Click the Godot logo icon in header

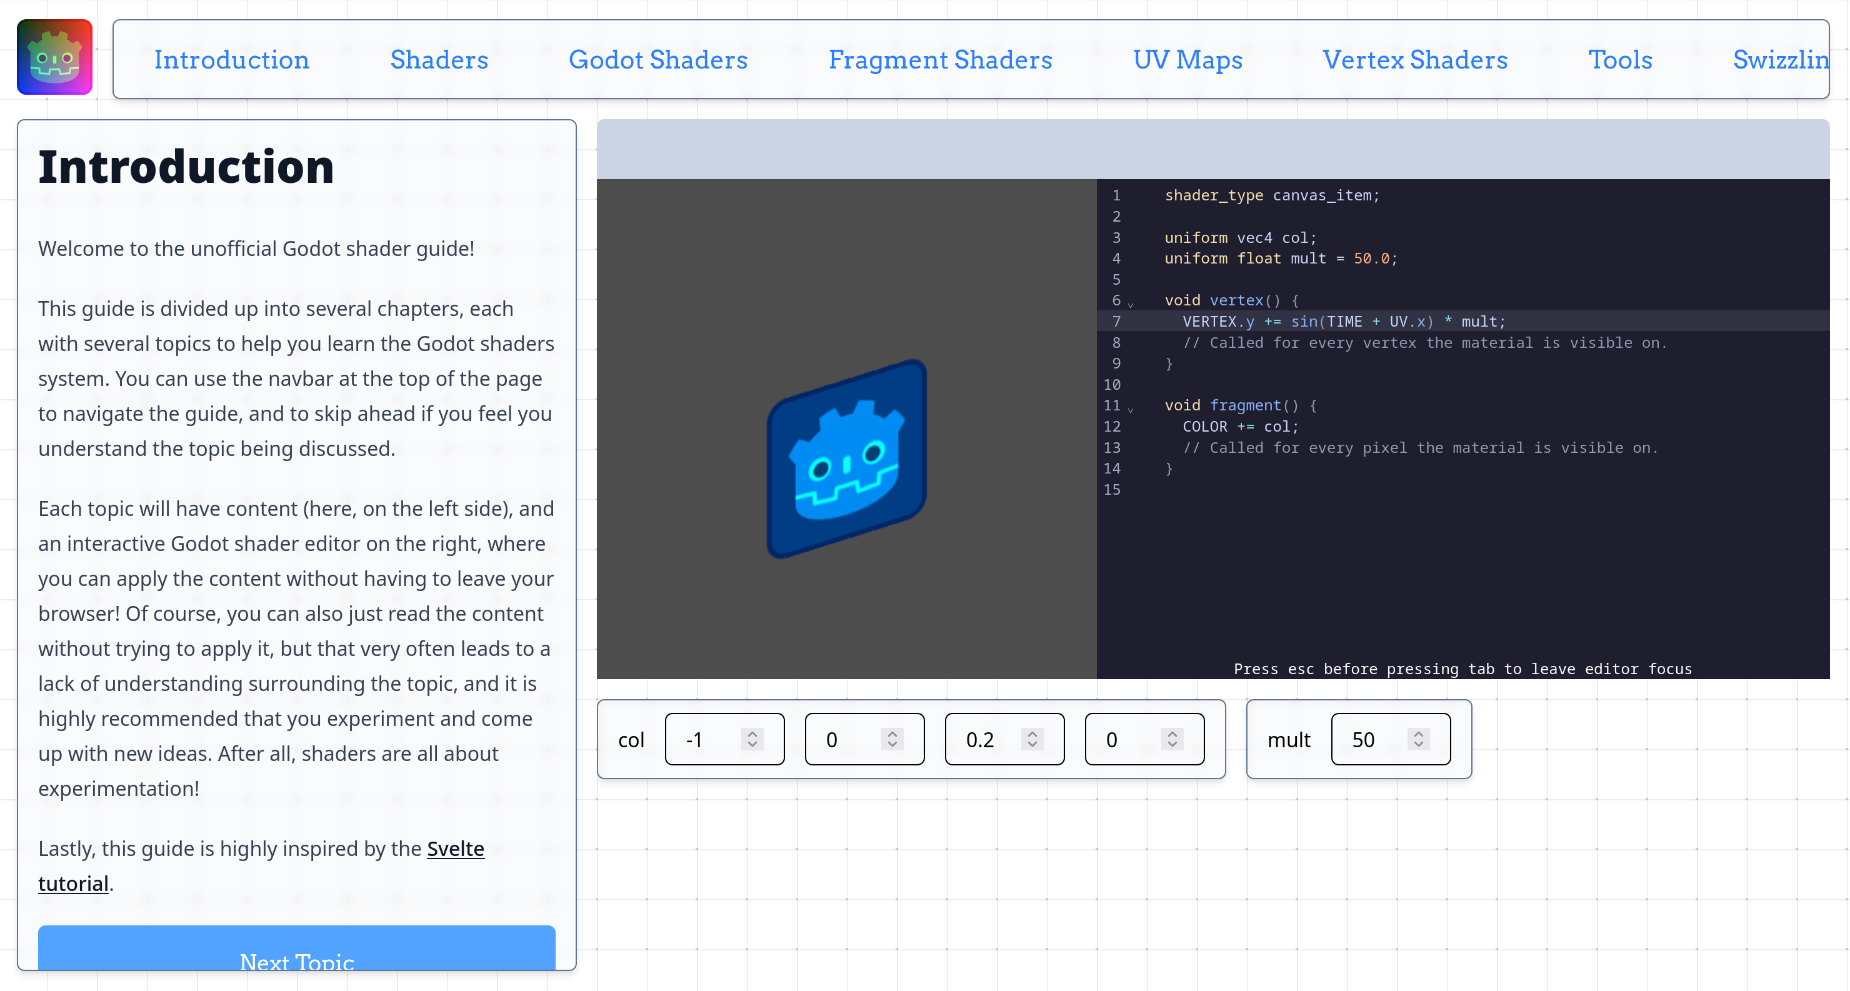55,58
